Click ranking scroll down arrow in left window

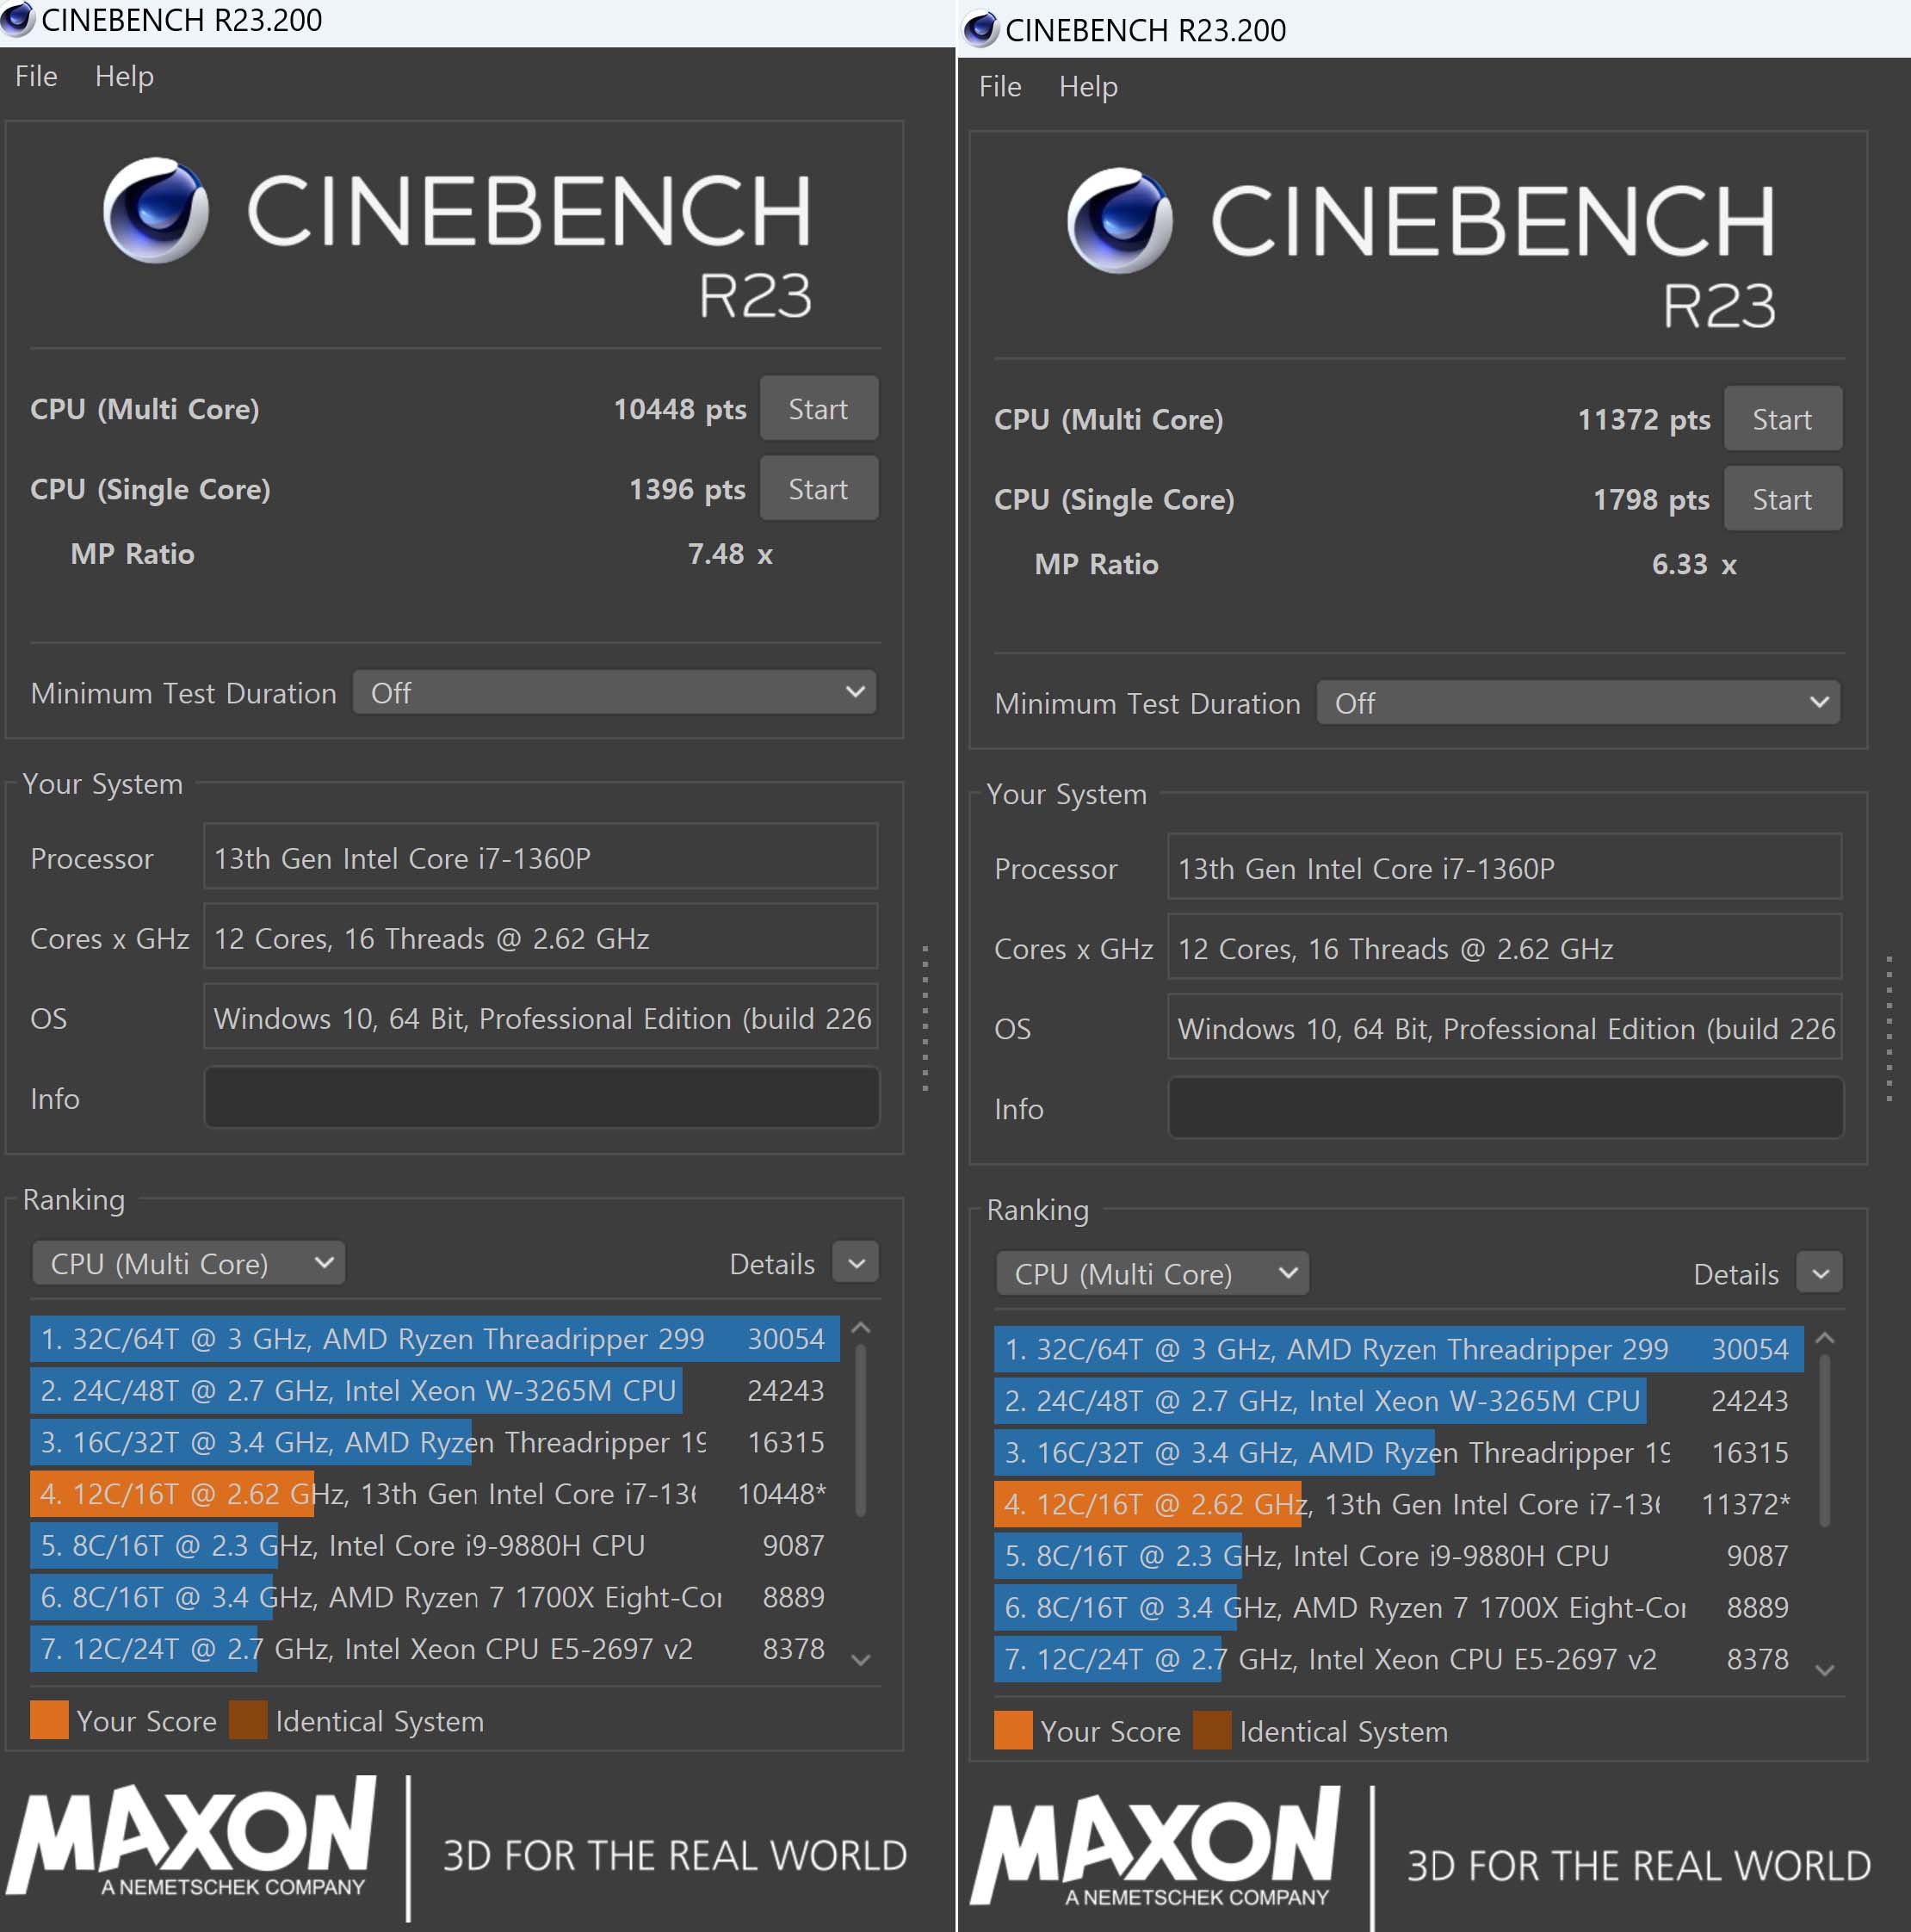coord(861,1659)
